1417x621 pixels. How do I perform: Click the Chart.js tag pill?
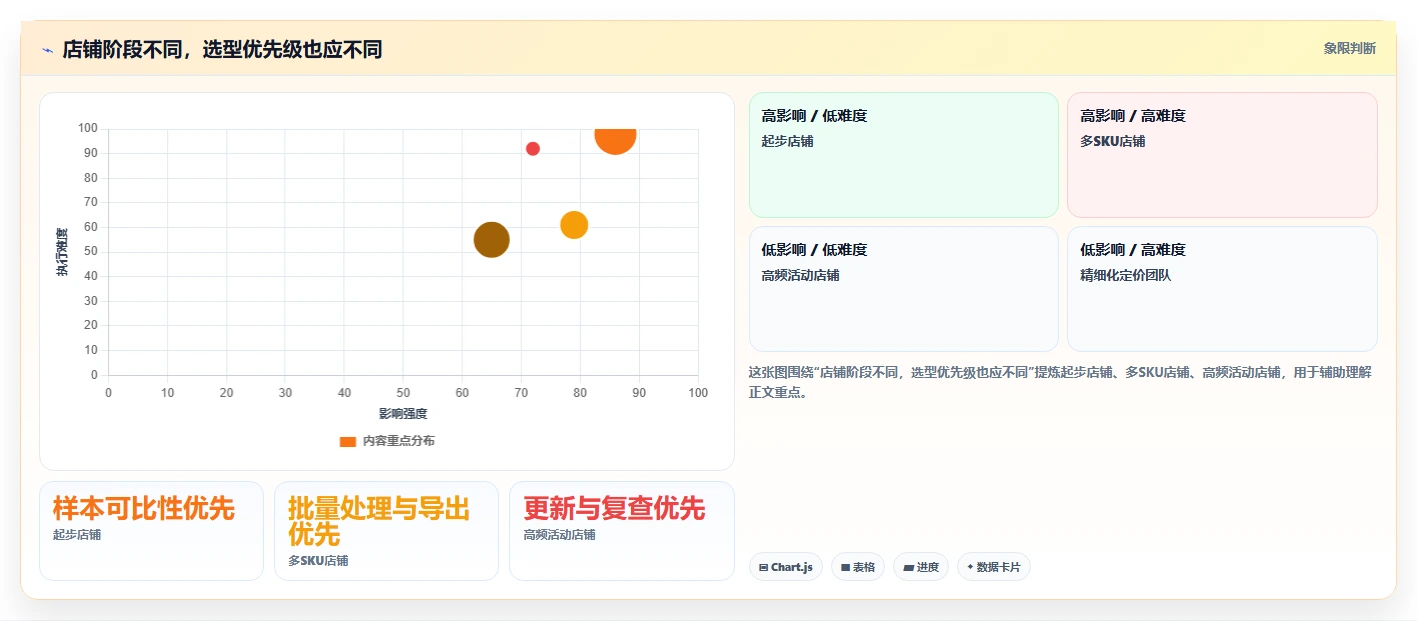(786, 567)
